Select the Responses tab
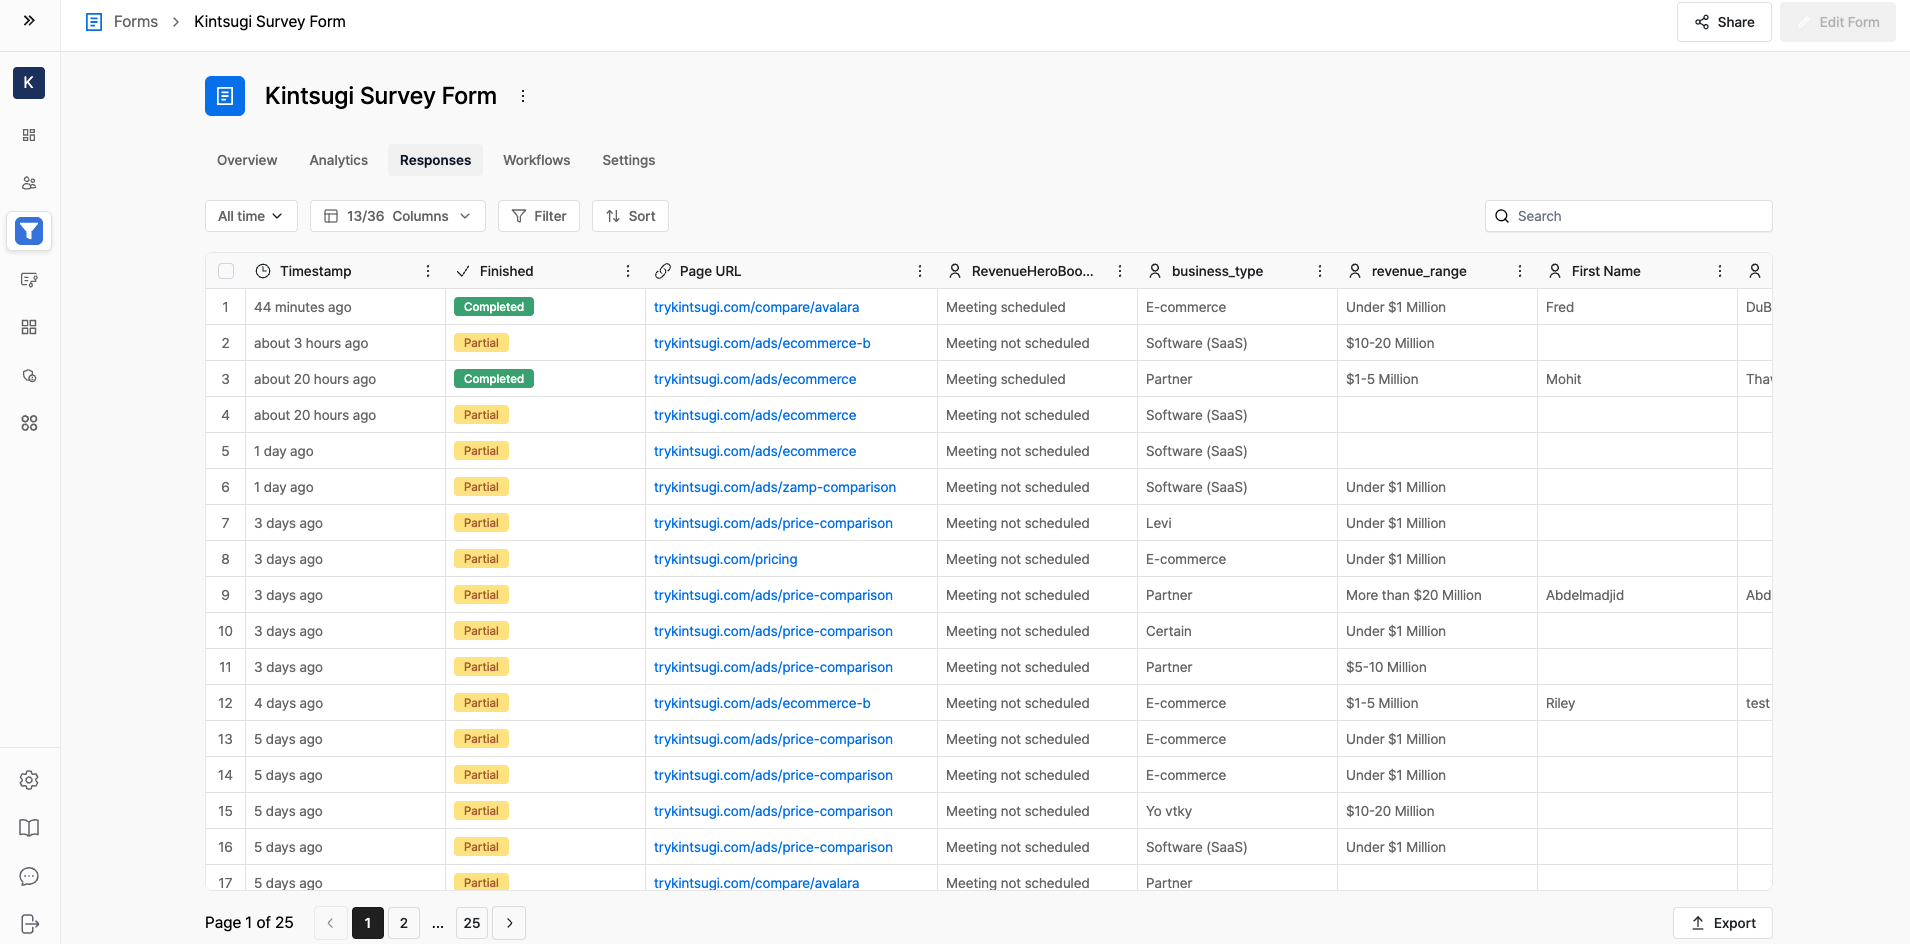This screenshot has width=1910, height=944. (x=435, y=160)
